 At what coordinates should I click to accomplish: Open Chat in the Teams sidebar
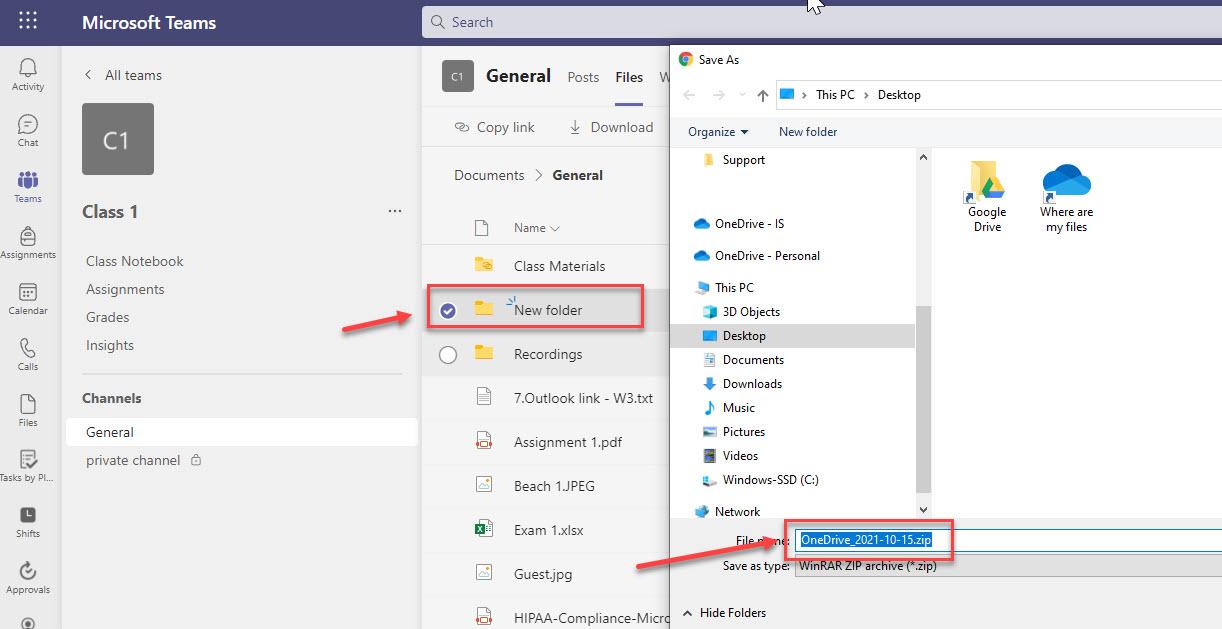click(28, 130)
